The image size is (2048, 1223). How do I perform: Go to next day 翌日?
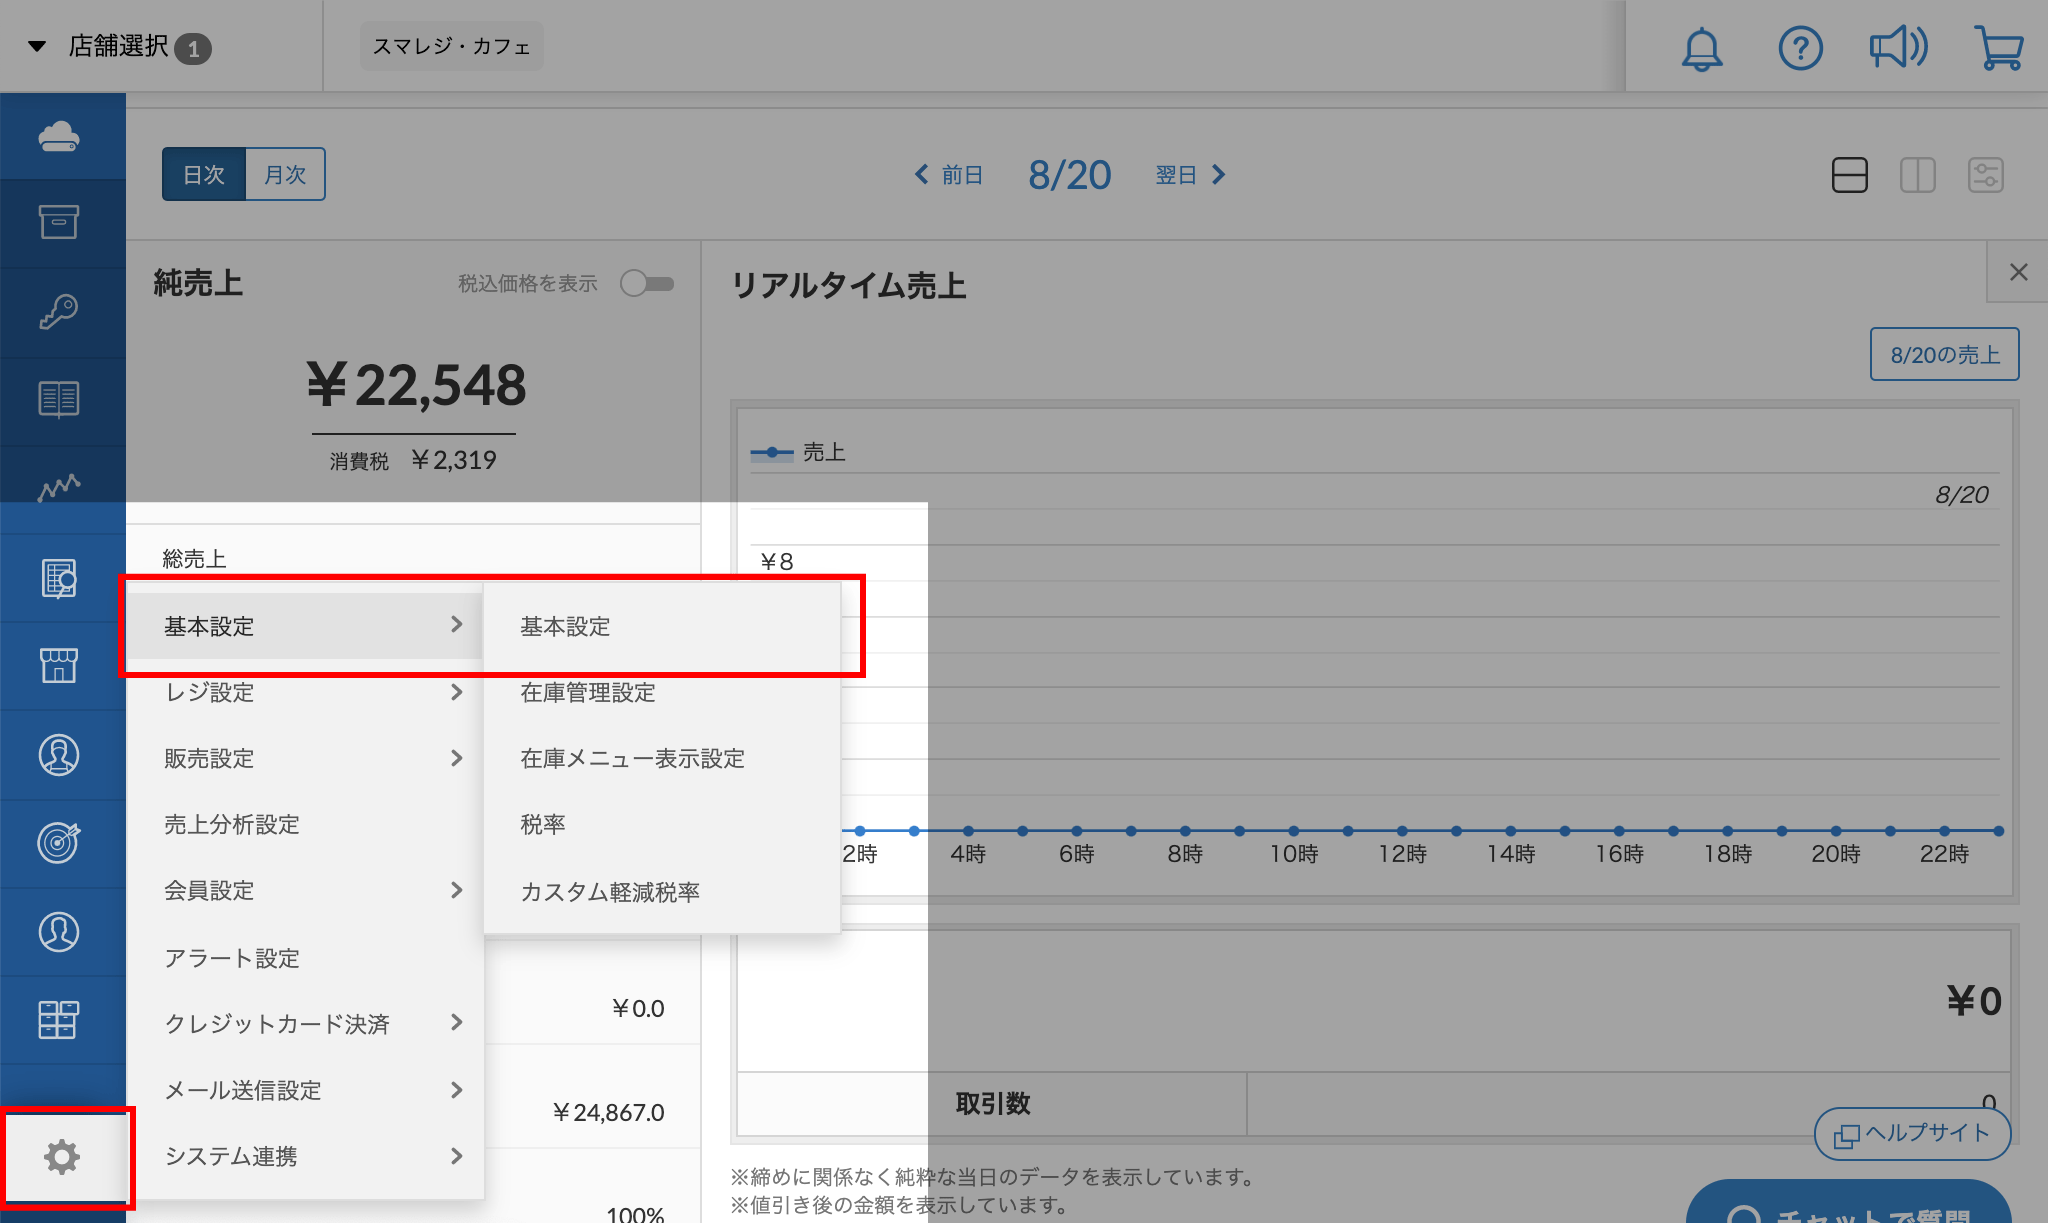1191,175
